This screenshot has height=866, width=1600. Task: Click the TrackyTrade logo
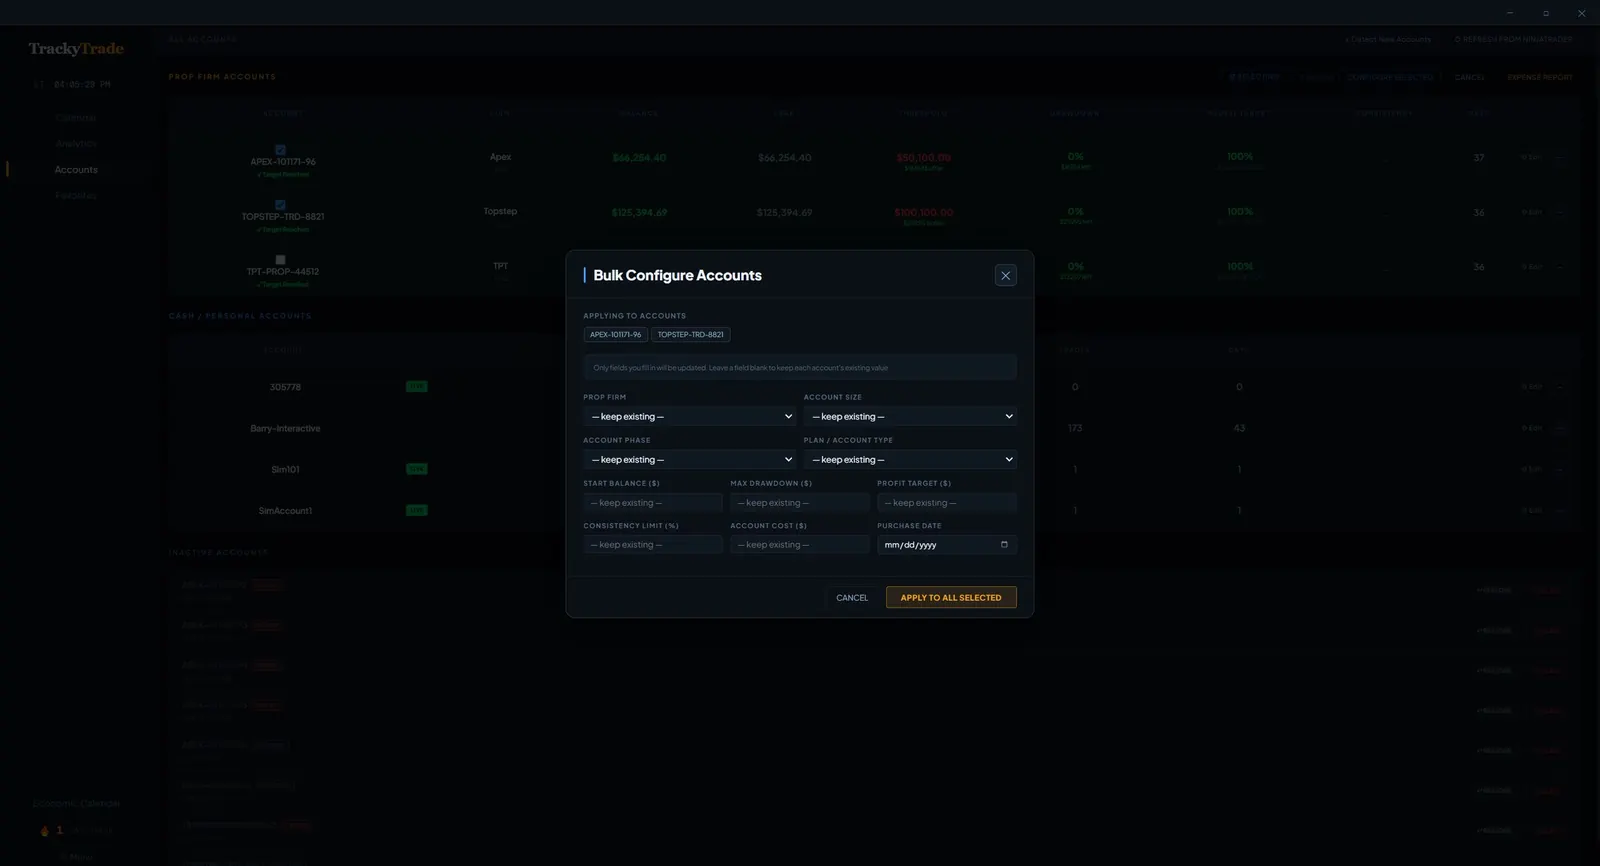[76, 48]
